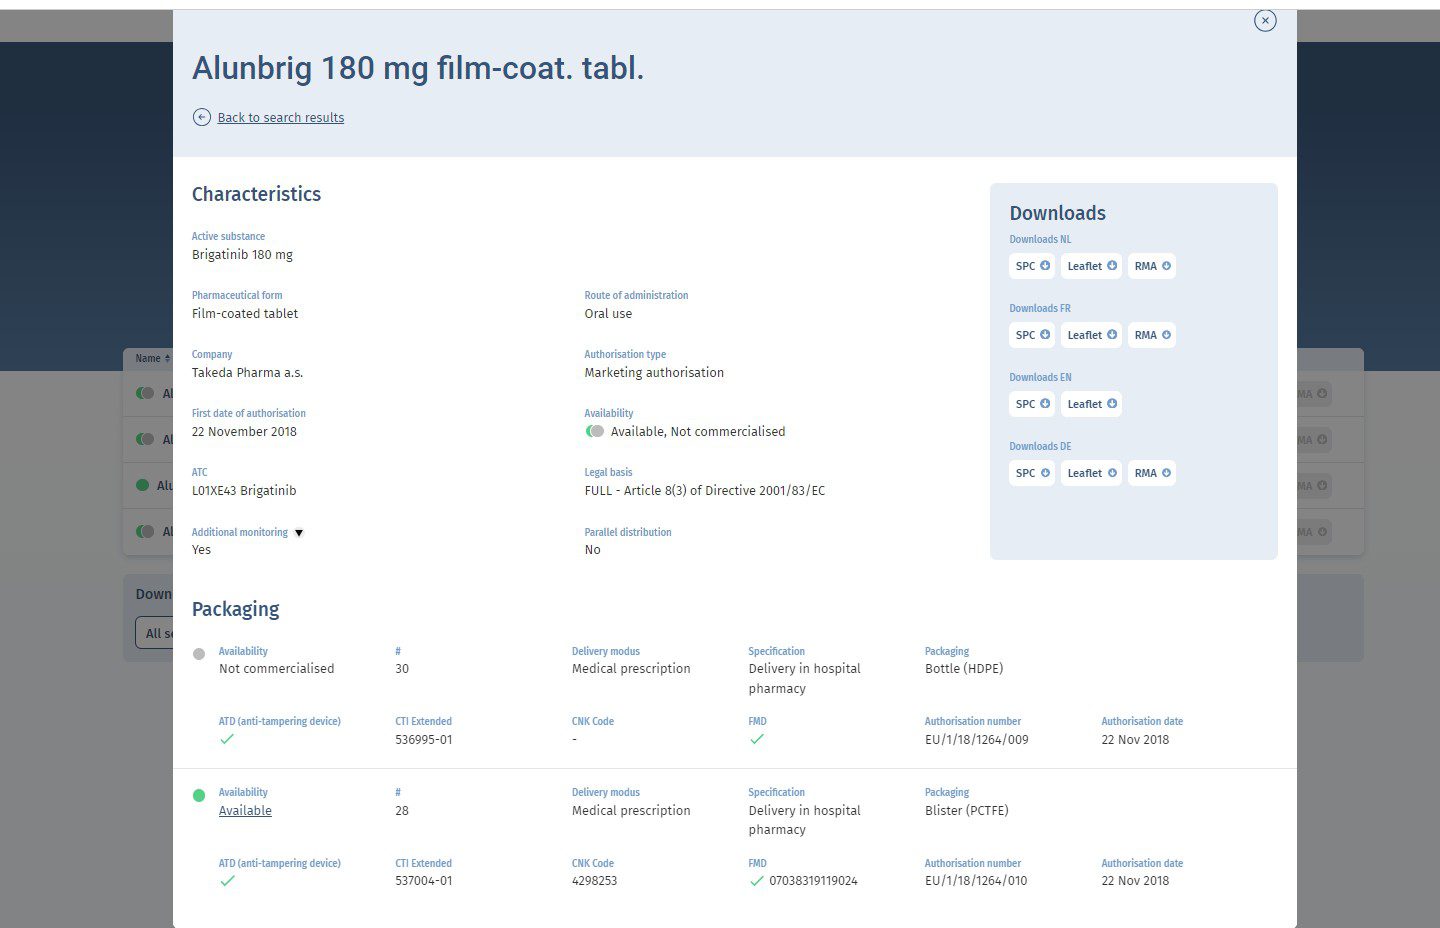Screen dimensions: 1440x928
Task: Download the DE SPC document
Action: click(1032, 473)
